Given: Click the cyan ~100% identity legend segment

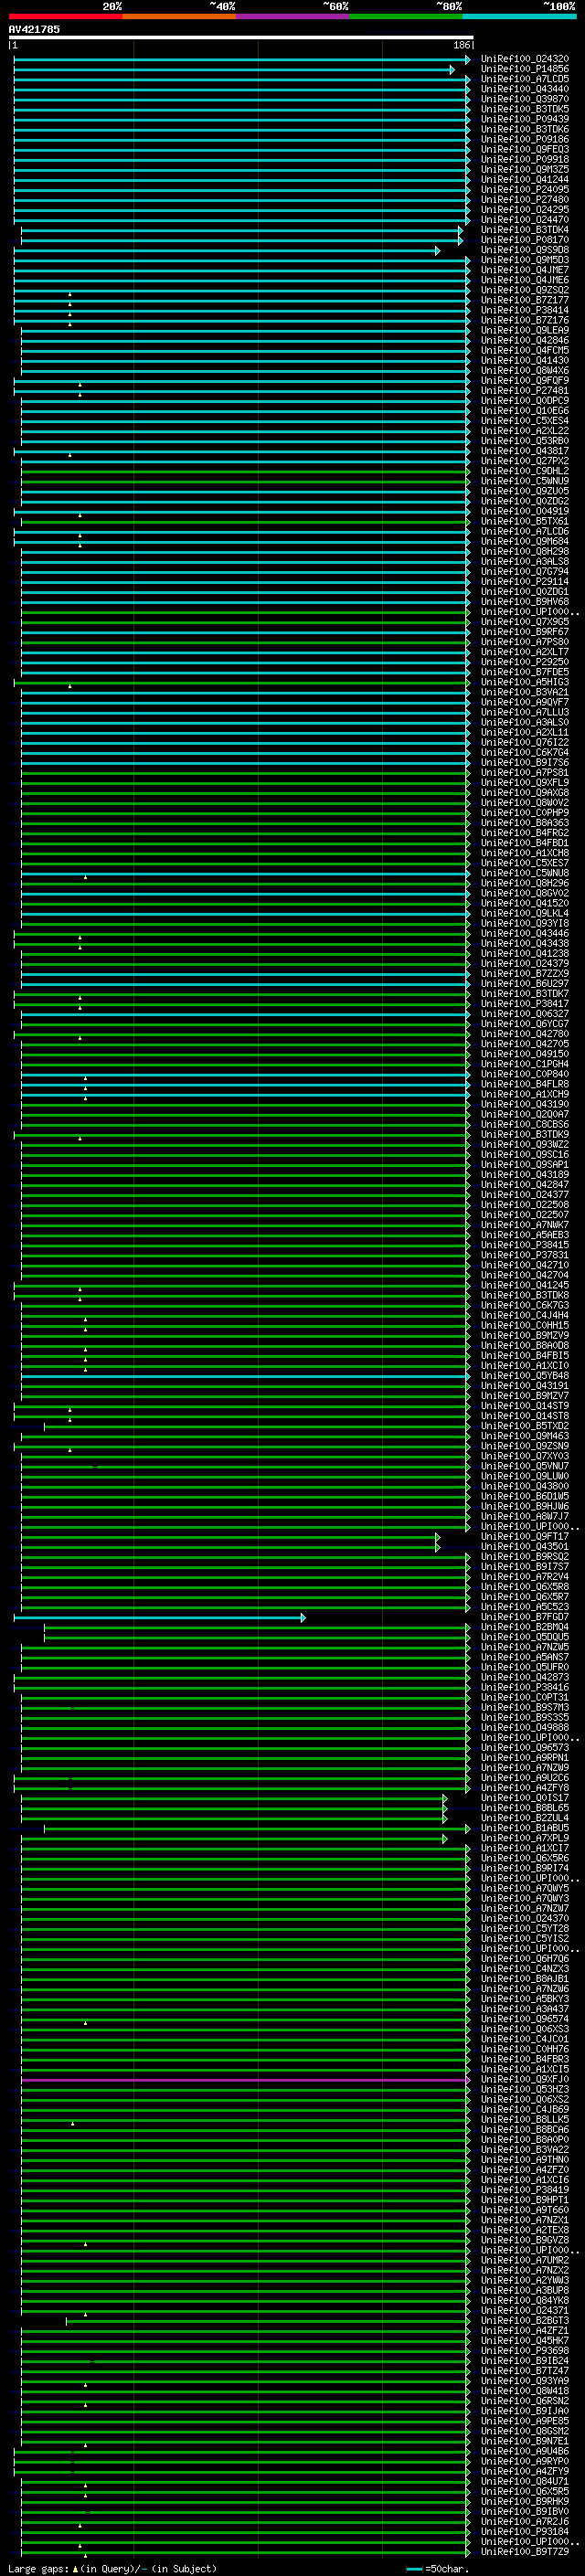Looking at the screenshot, I should [519, 16].
